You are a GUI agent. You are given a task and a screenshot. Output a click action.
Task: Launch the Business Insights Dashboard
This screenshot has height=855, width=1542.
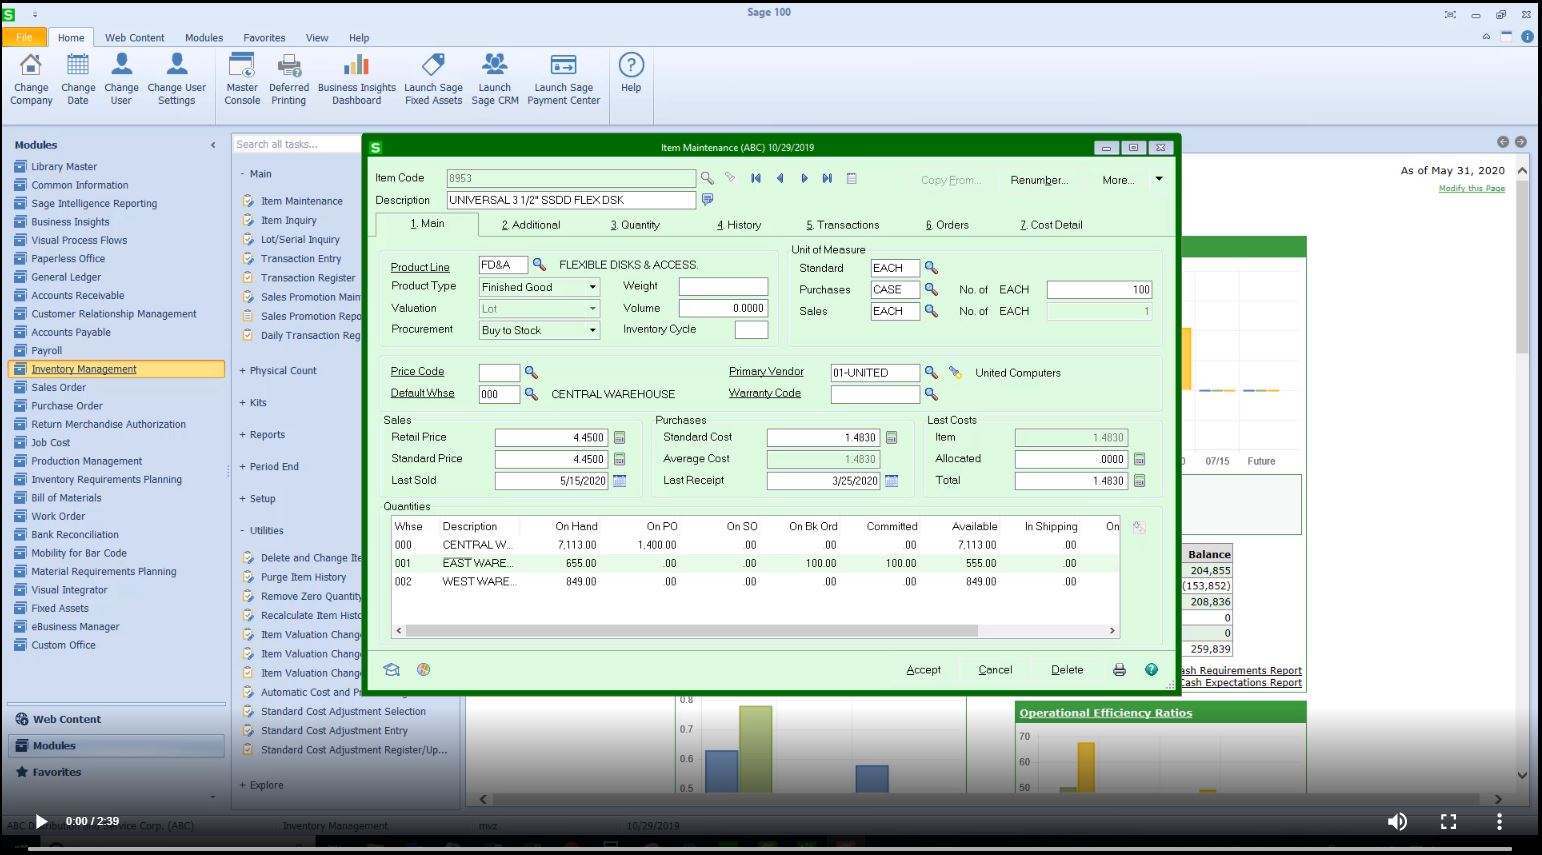click(356, 78)
